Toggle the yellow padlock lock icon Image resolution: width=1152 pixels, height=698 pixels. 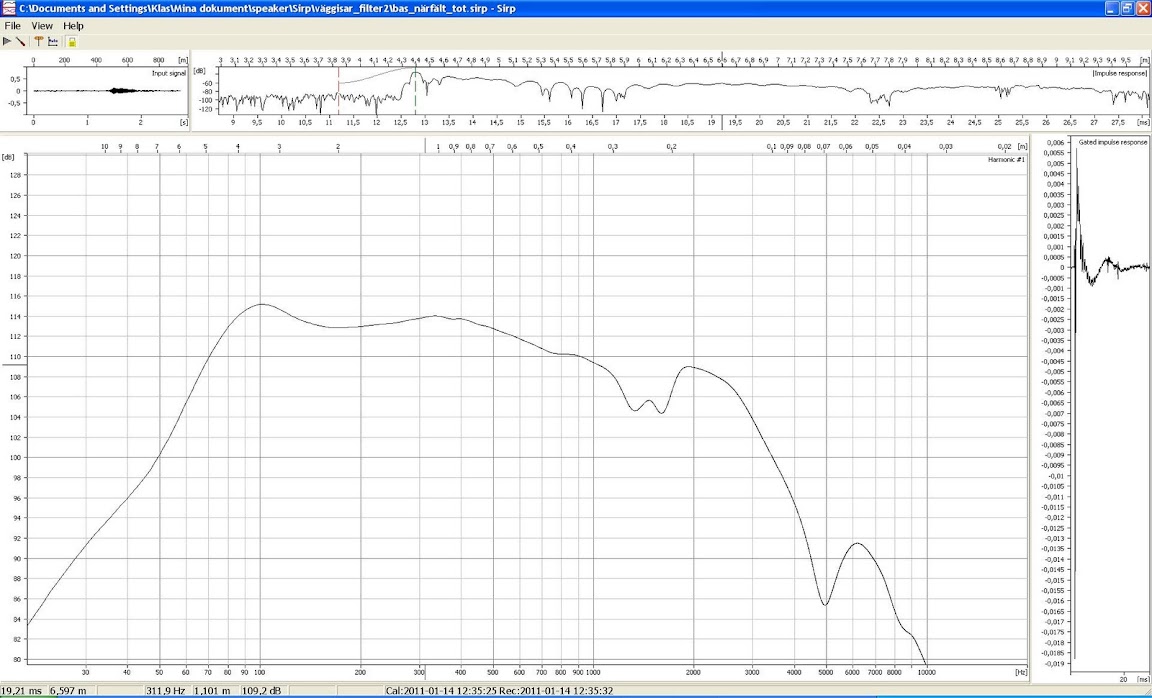[71, 41]
